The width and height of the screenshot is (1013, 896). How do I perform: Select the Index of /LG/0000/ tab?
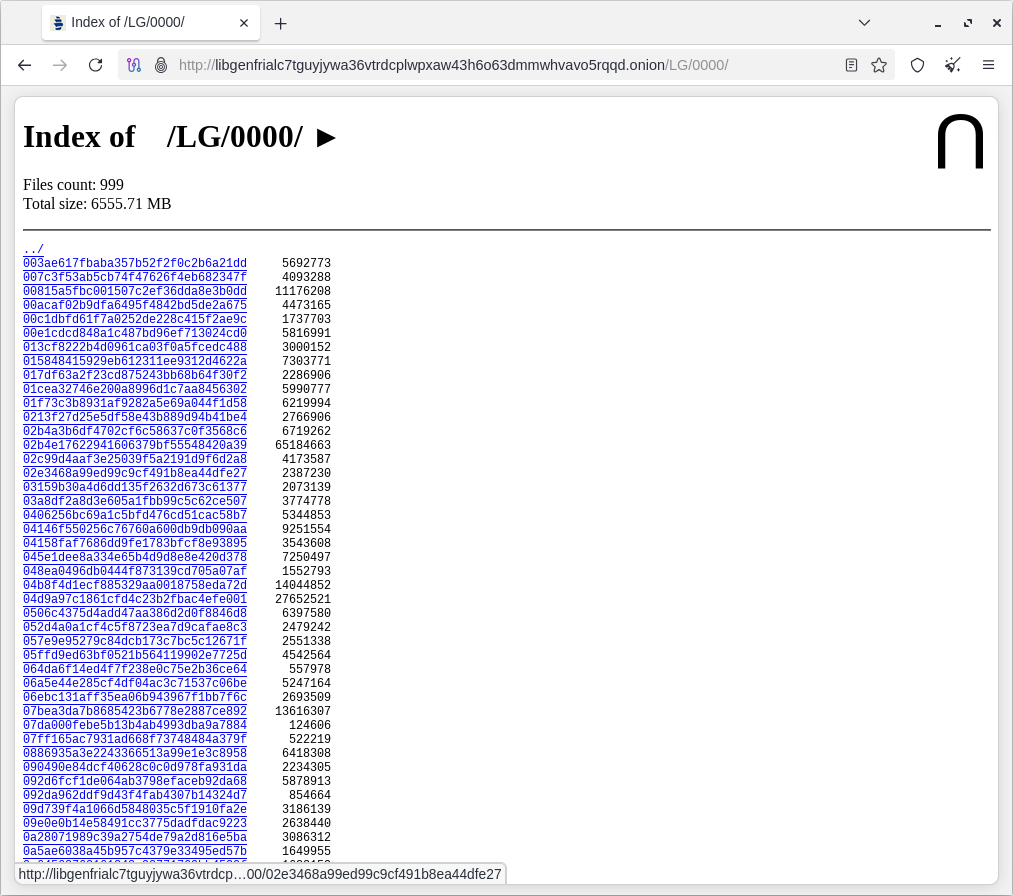(x=140, y=23)
